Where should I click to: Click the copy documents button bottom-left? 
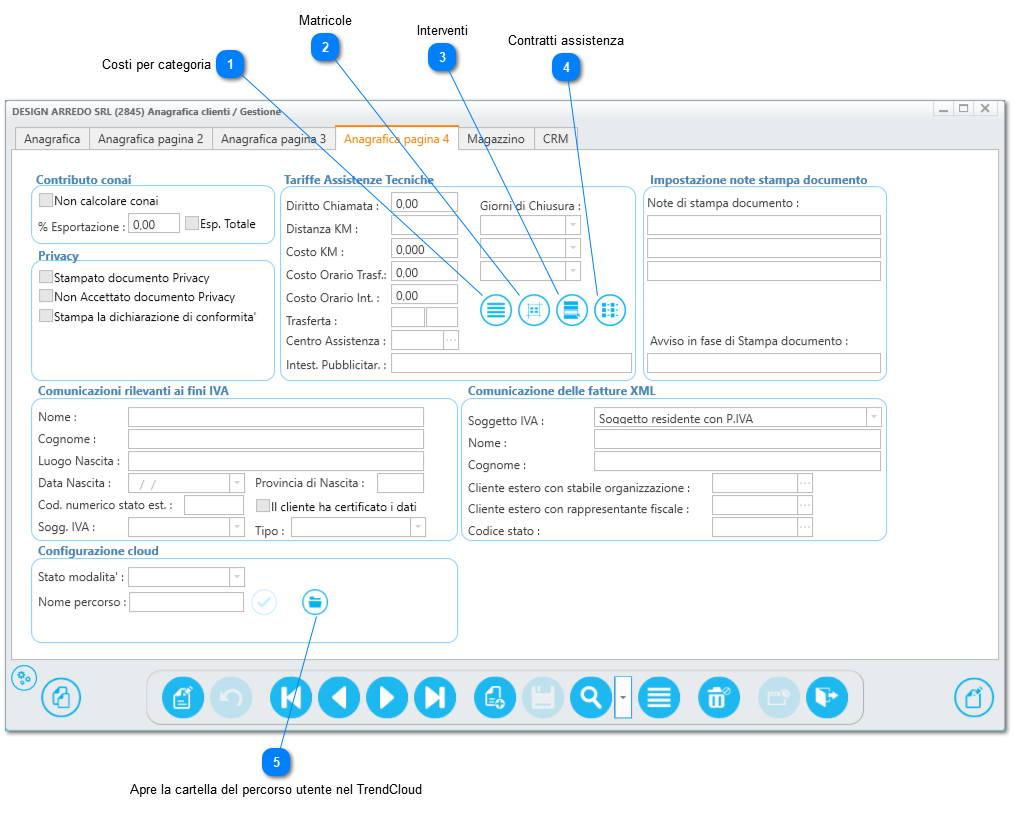point(61,698)
